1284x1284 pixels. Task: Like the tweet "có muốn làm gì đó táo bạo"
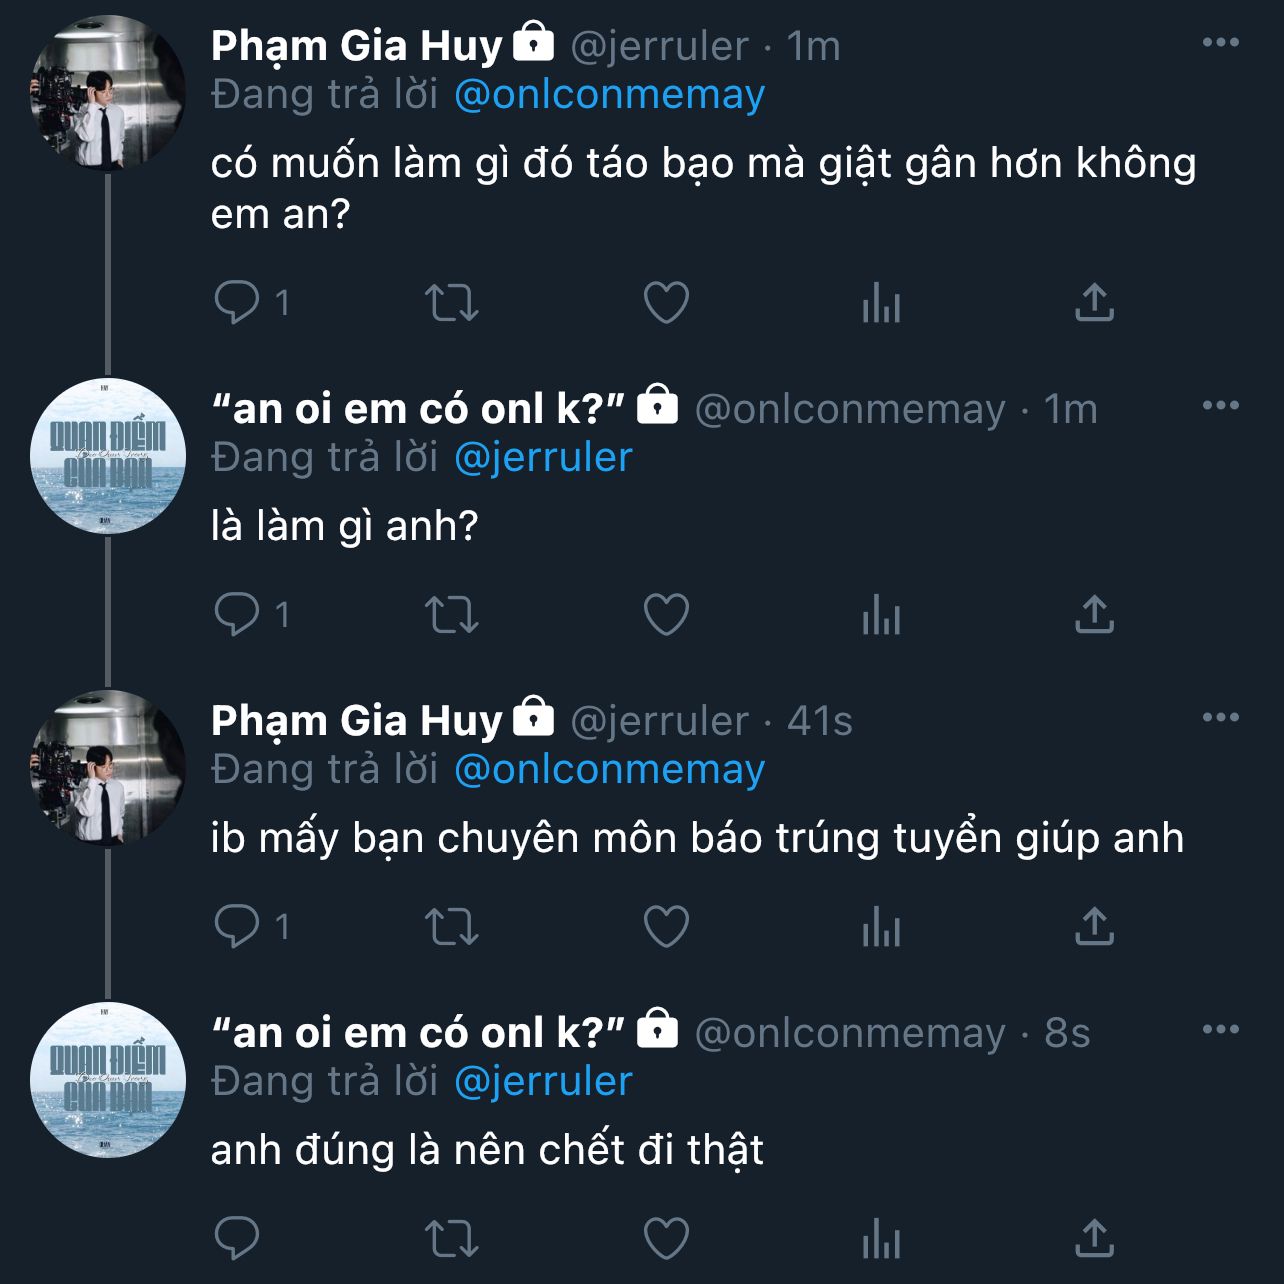tap(666, 302)
